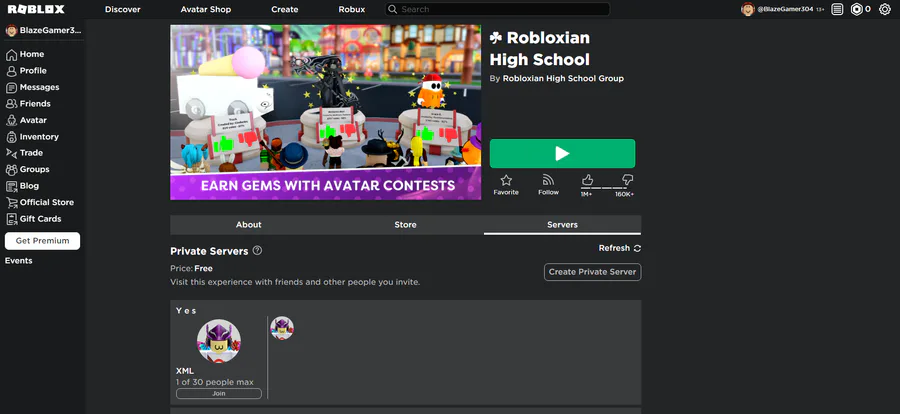Open the Home sidebar icon

(x=11, y=55)
